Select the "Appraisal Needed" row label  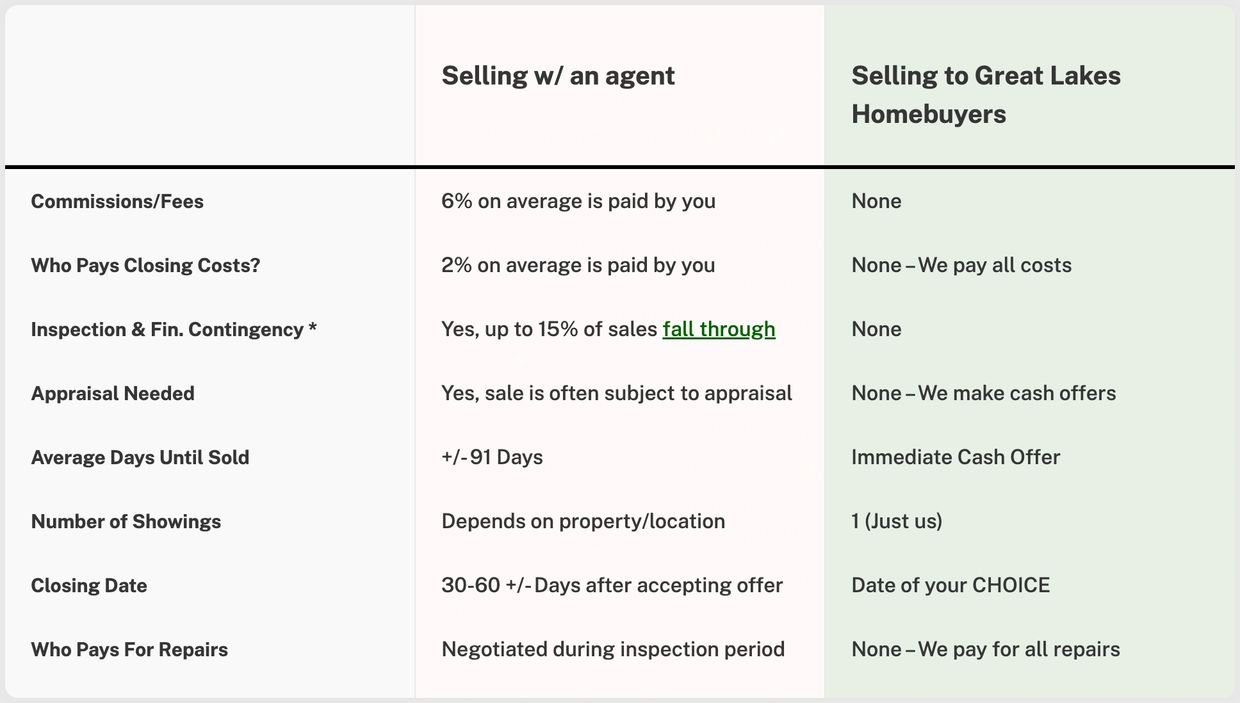[x=112, y=393]
